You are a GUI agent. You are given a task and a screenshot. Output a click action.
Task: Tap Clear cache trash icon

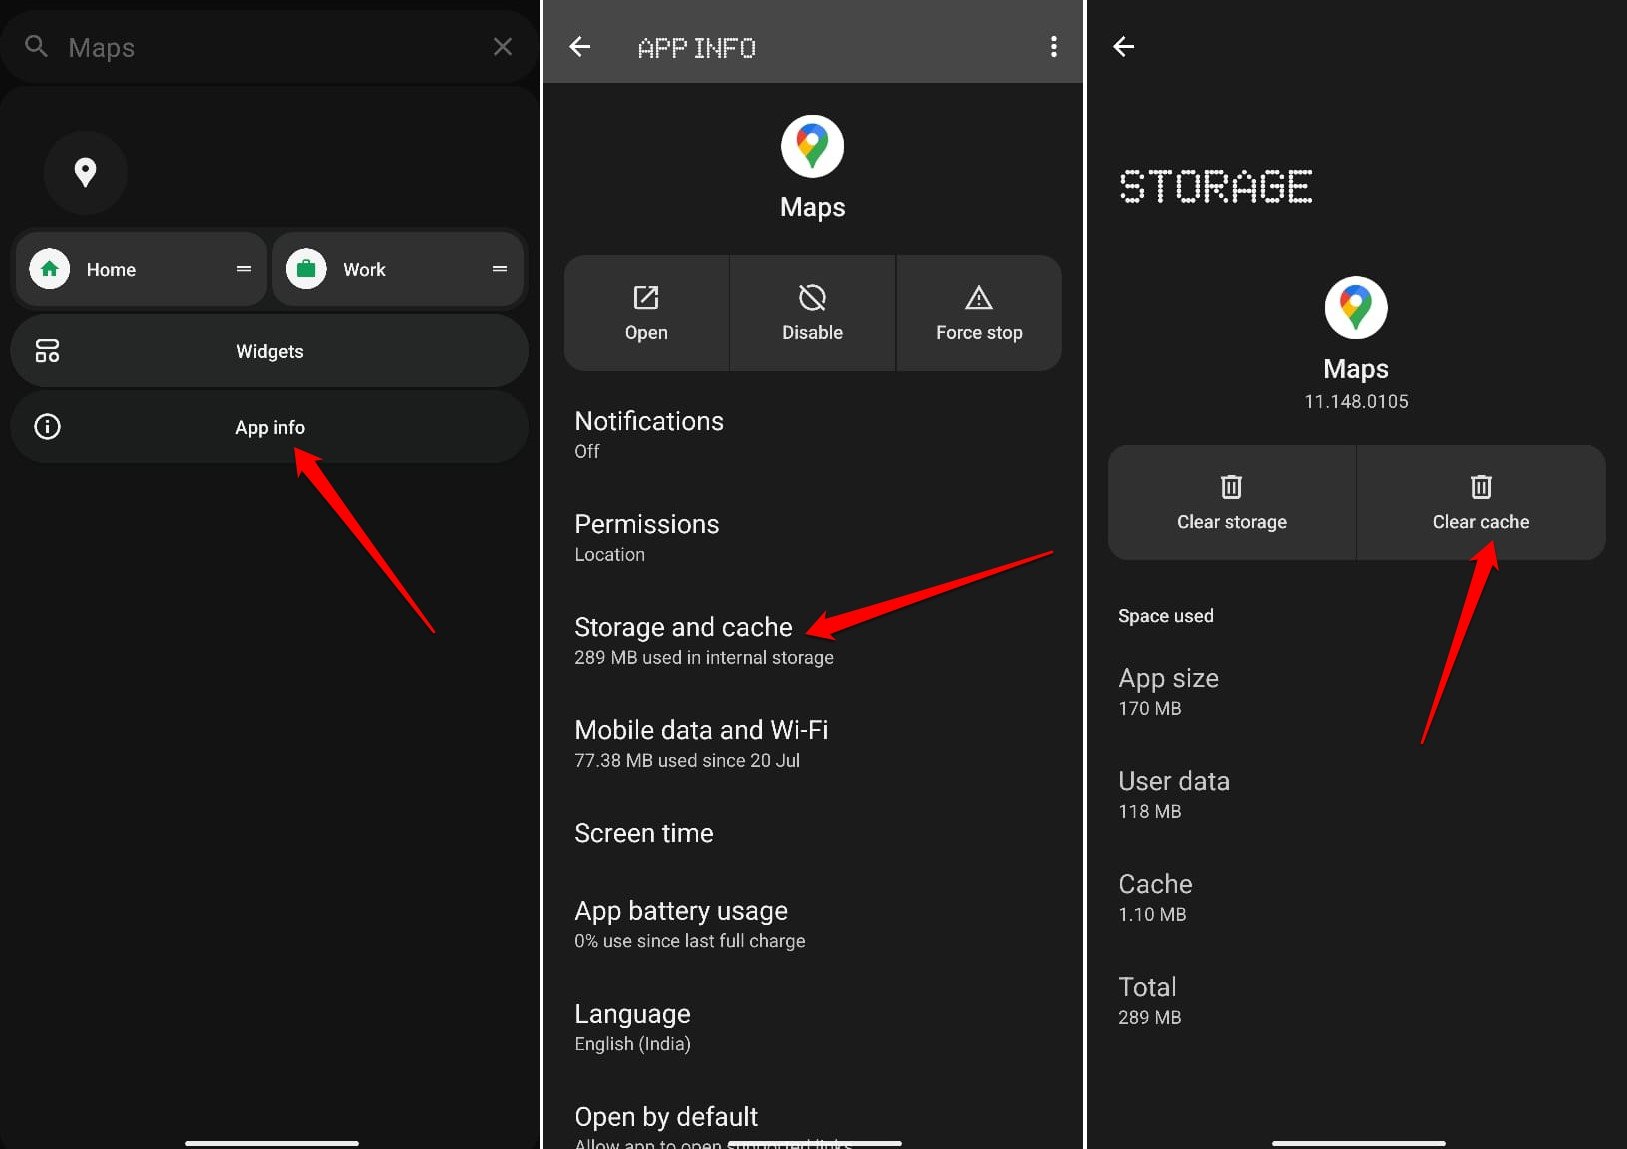click(1480, 487)
